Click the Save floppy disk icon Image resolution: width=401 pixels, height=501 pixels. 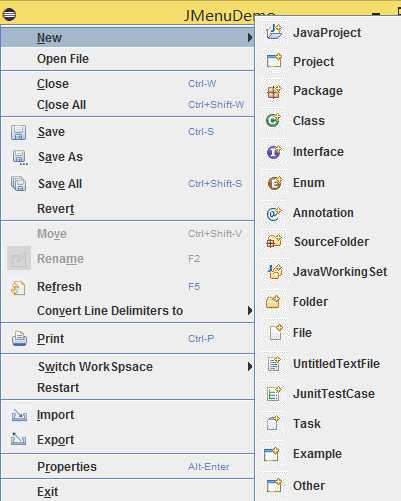click(x=18, y=132)
